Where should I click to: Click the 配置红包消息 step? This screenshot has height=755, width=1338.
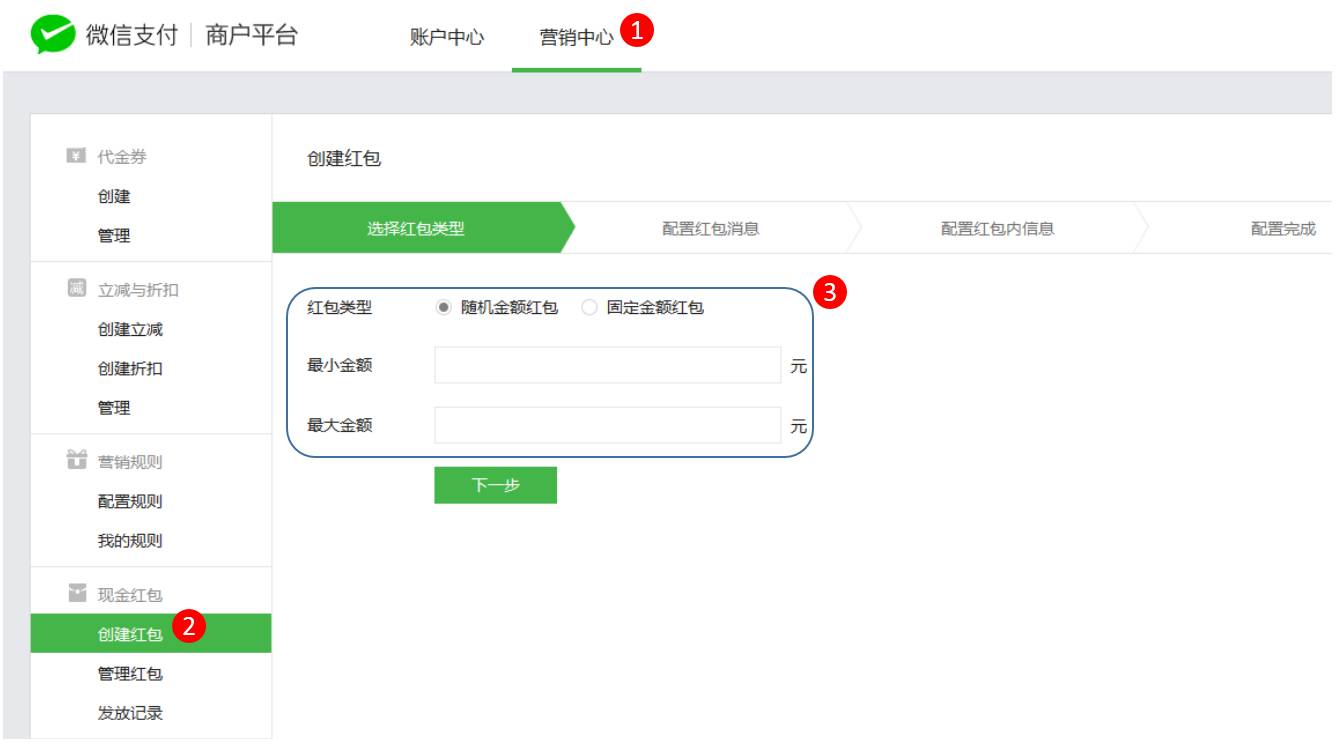pos(710,228)
